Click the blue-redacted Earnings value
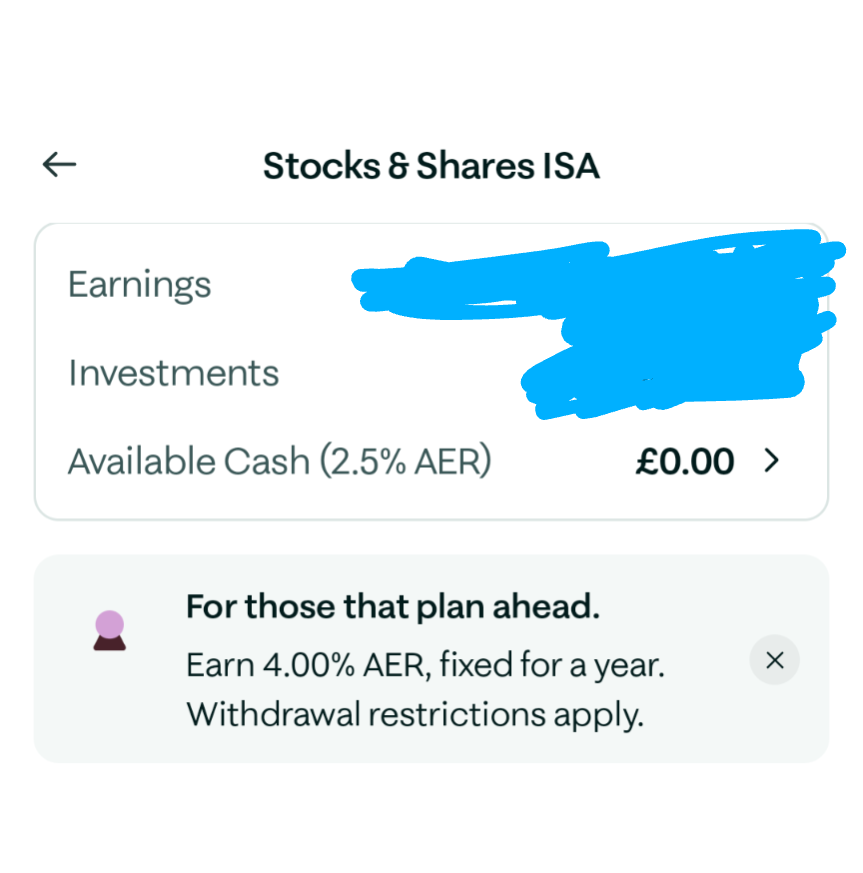The width and height of the screenshot is (863, 873). 600,280
